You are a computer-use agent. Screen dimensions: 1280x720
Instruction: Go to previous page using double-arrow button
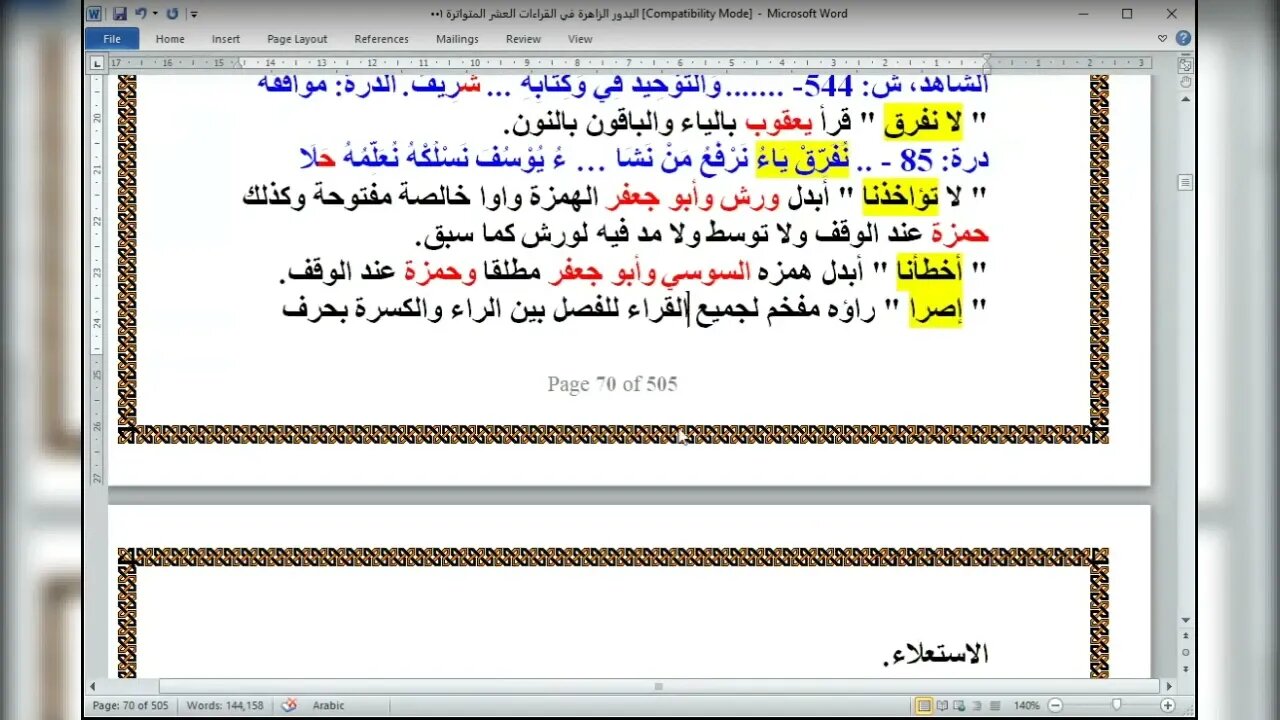coord(1185,637)
